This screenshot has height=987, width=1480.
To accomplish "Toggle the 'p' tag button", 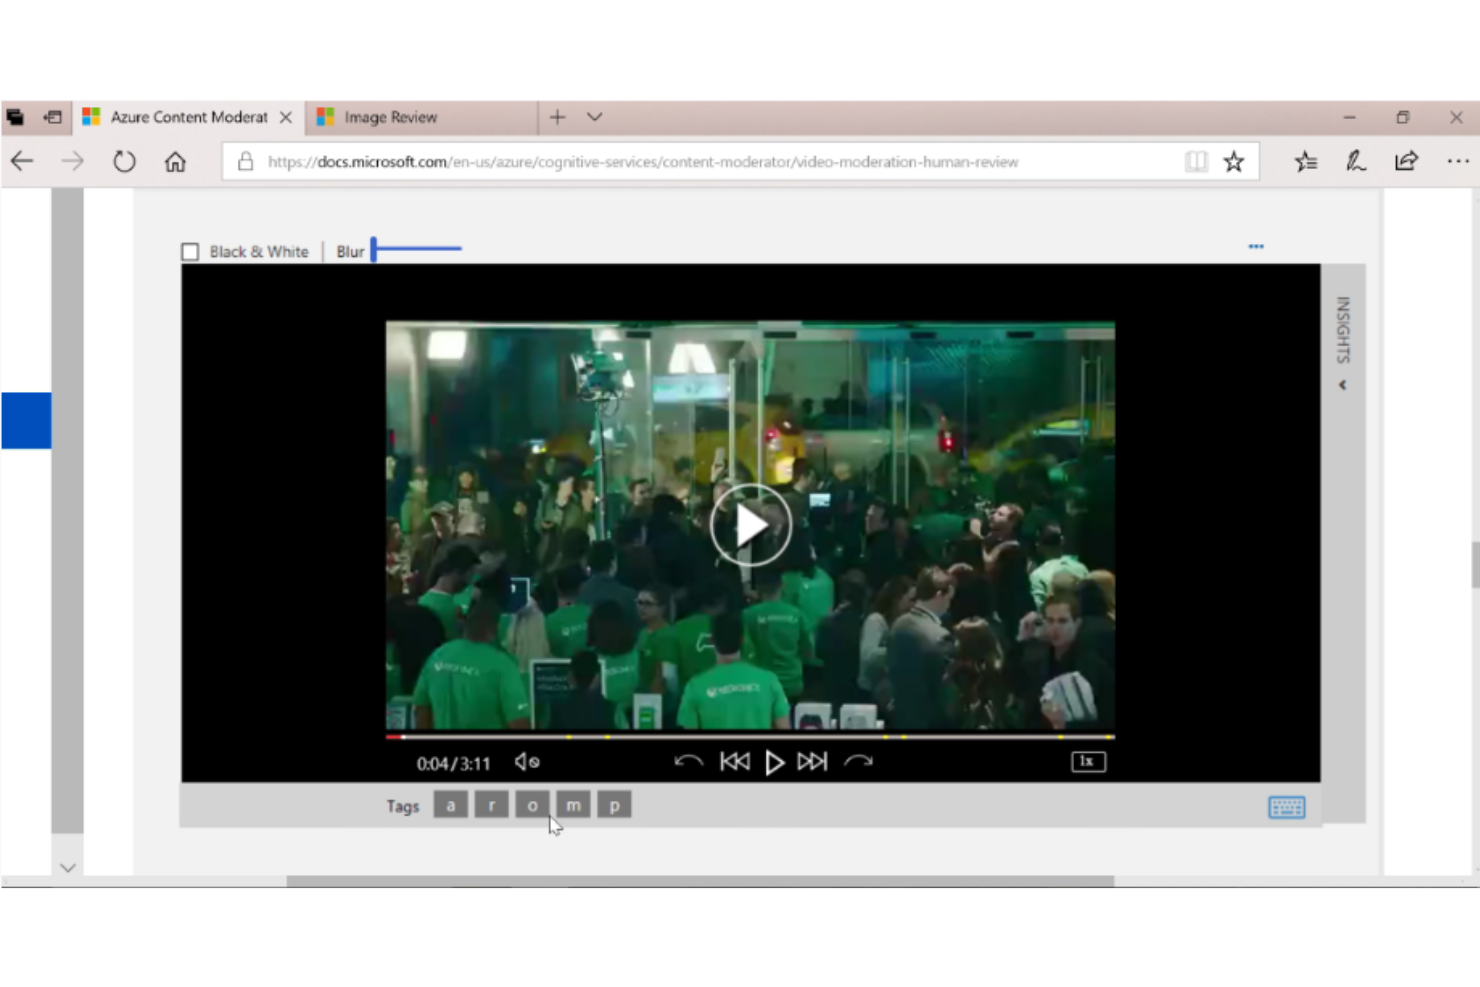I will point(614,805).
